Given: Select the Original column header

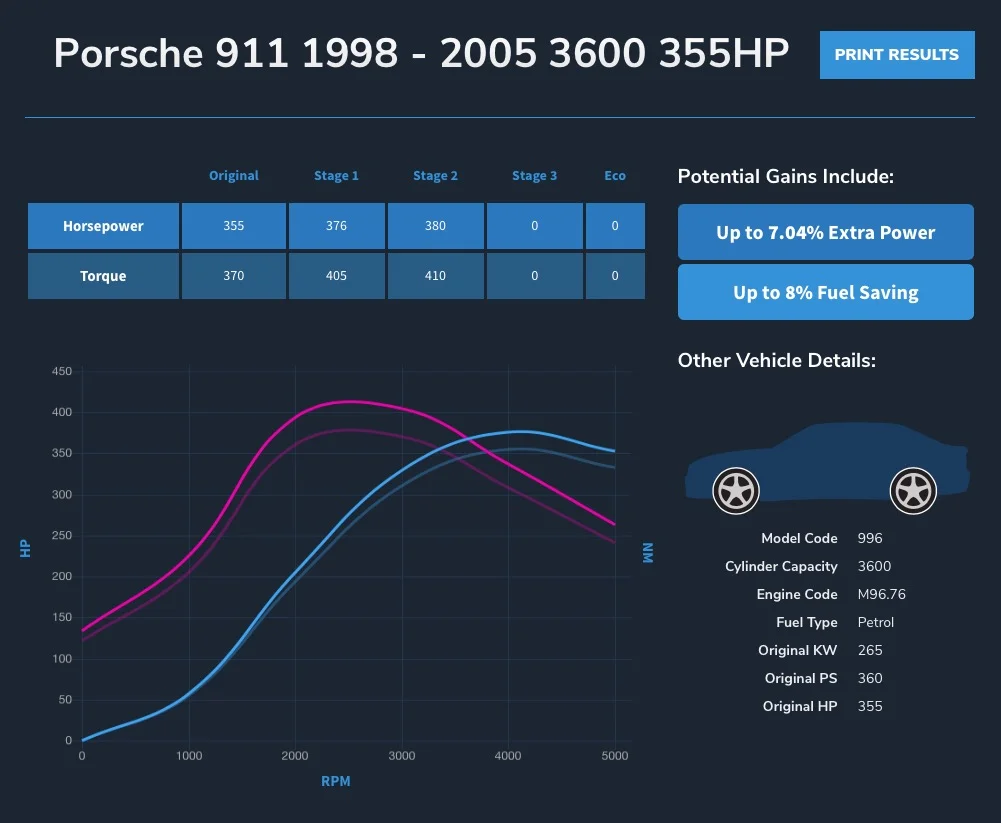Looking at the screenshot, I should click(x=234, y=176).
